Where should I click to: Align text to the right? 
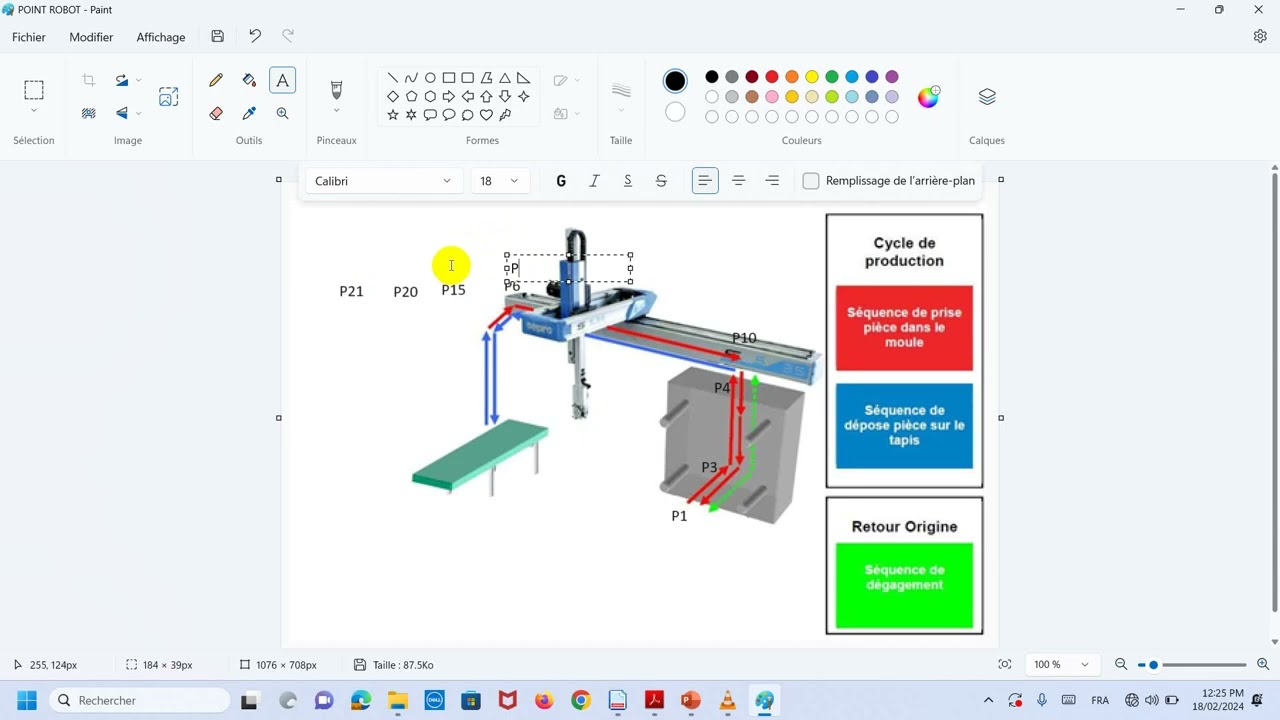(772, 181)
